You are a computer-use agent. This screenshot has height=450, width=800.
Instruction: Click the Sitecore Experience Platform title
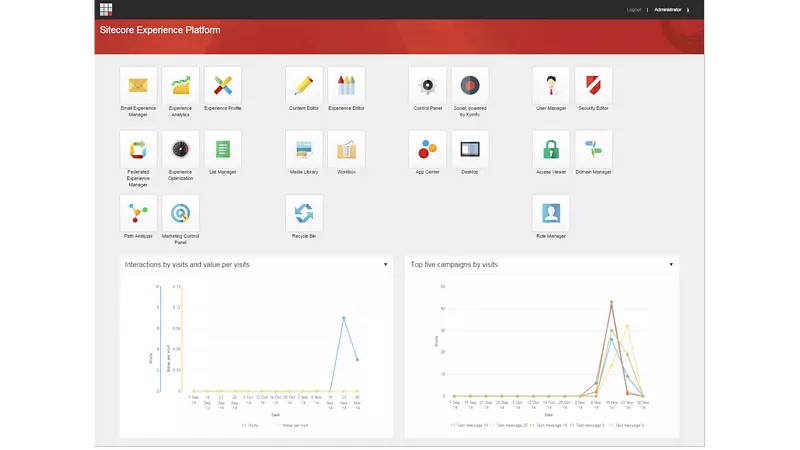coord(160,30)
